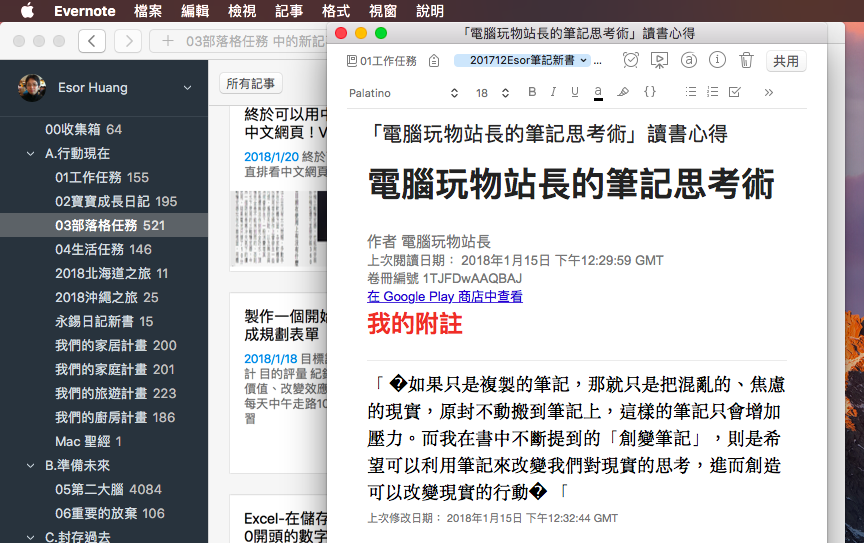Screen dimensions: 864x543
Task: Open the 2018北海道之旅 notebook
Action: (104, 273)
